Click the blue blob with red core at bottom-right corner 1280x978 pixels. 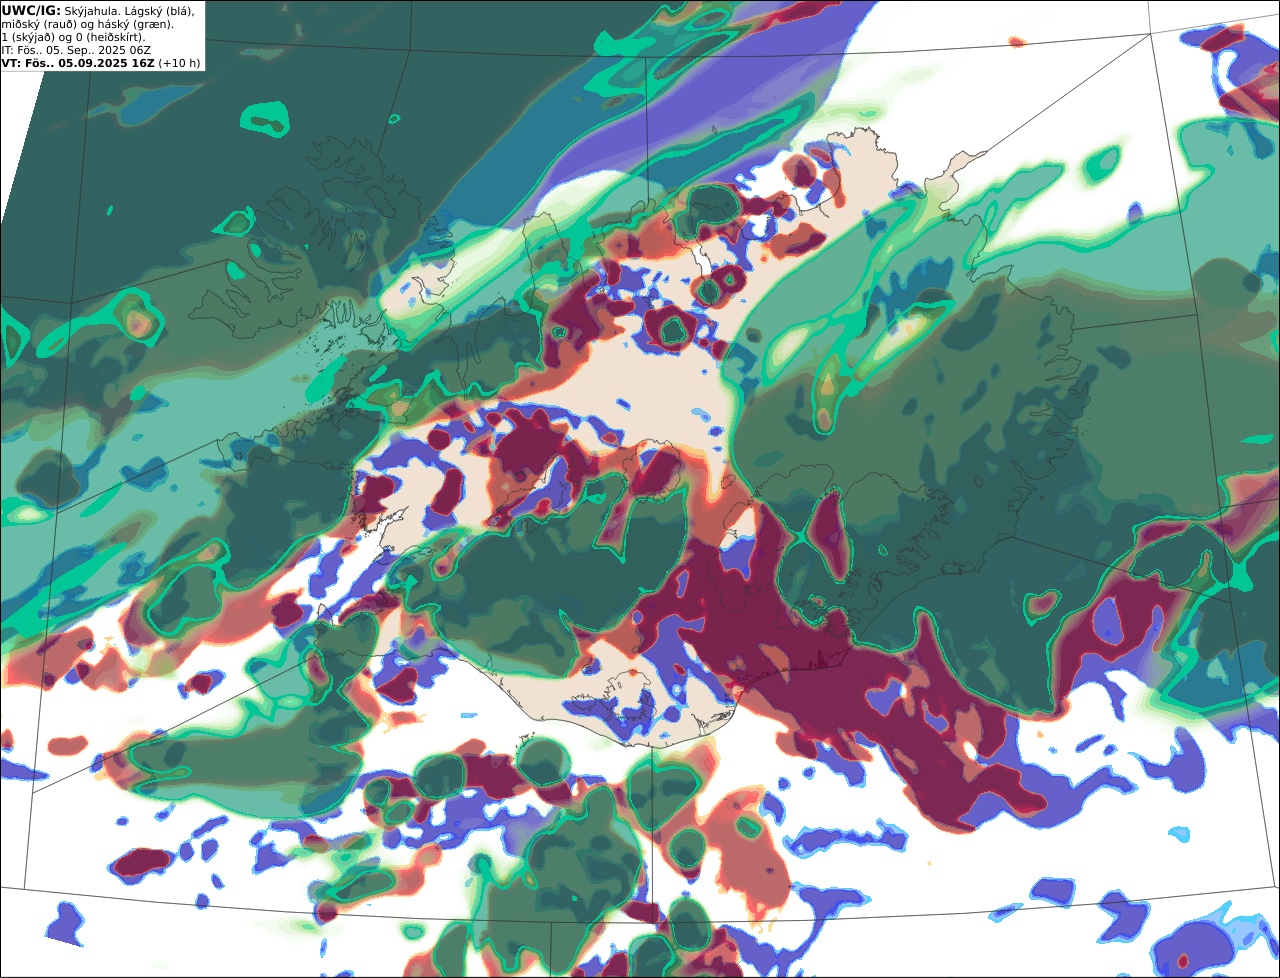(1195, 945)
